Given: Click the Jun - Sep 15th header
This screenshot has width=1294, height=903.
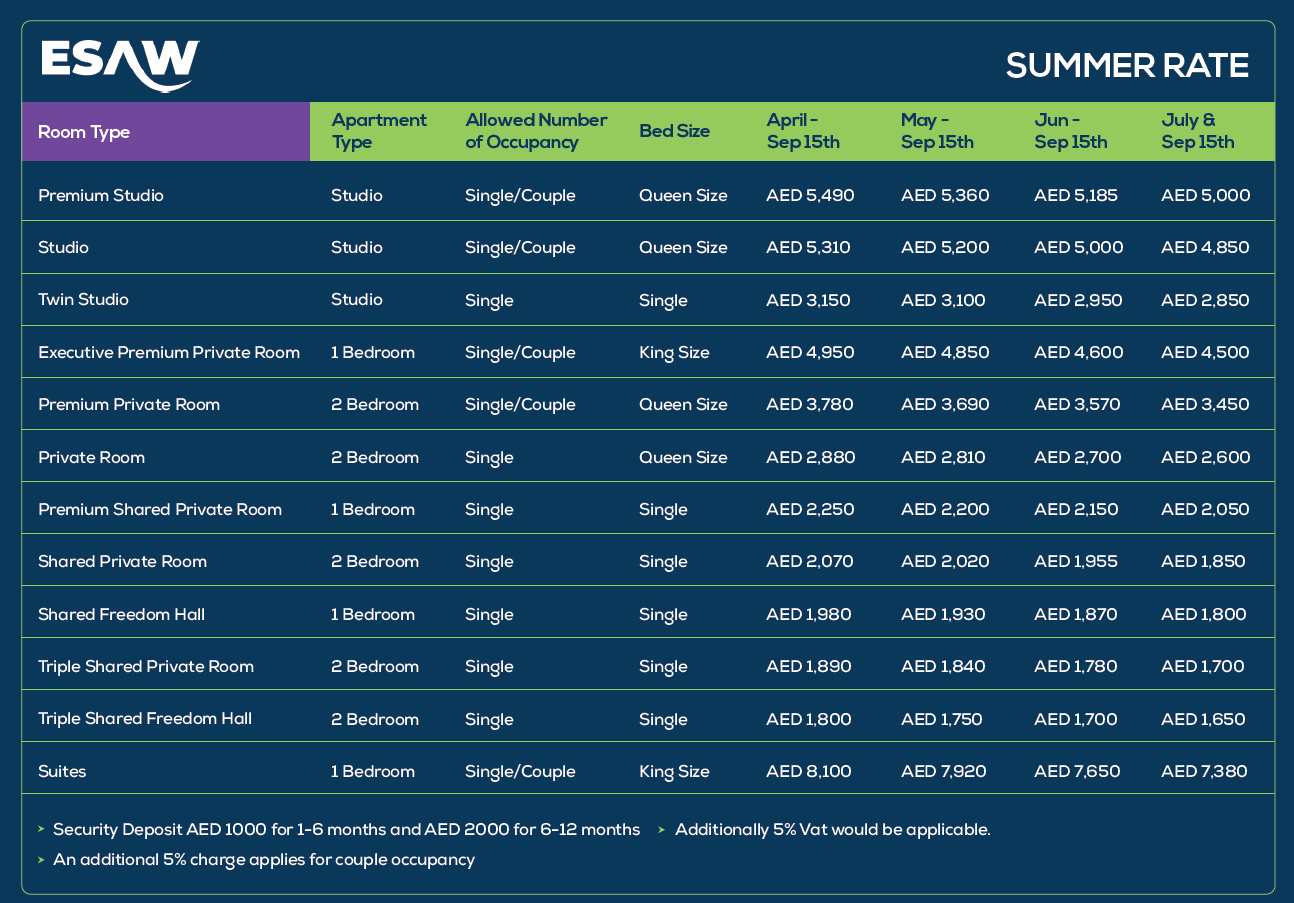Looking at the screenshot, I should (1071, 131).
